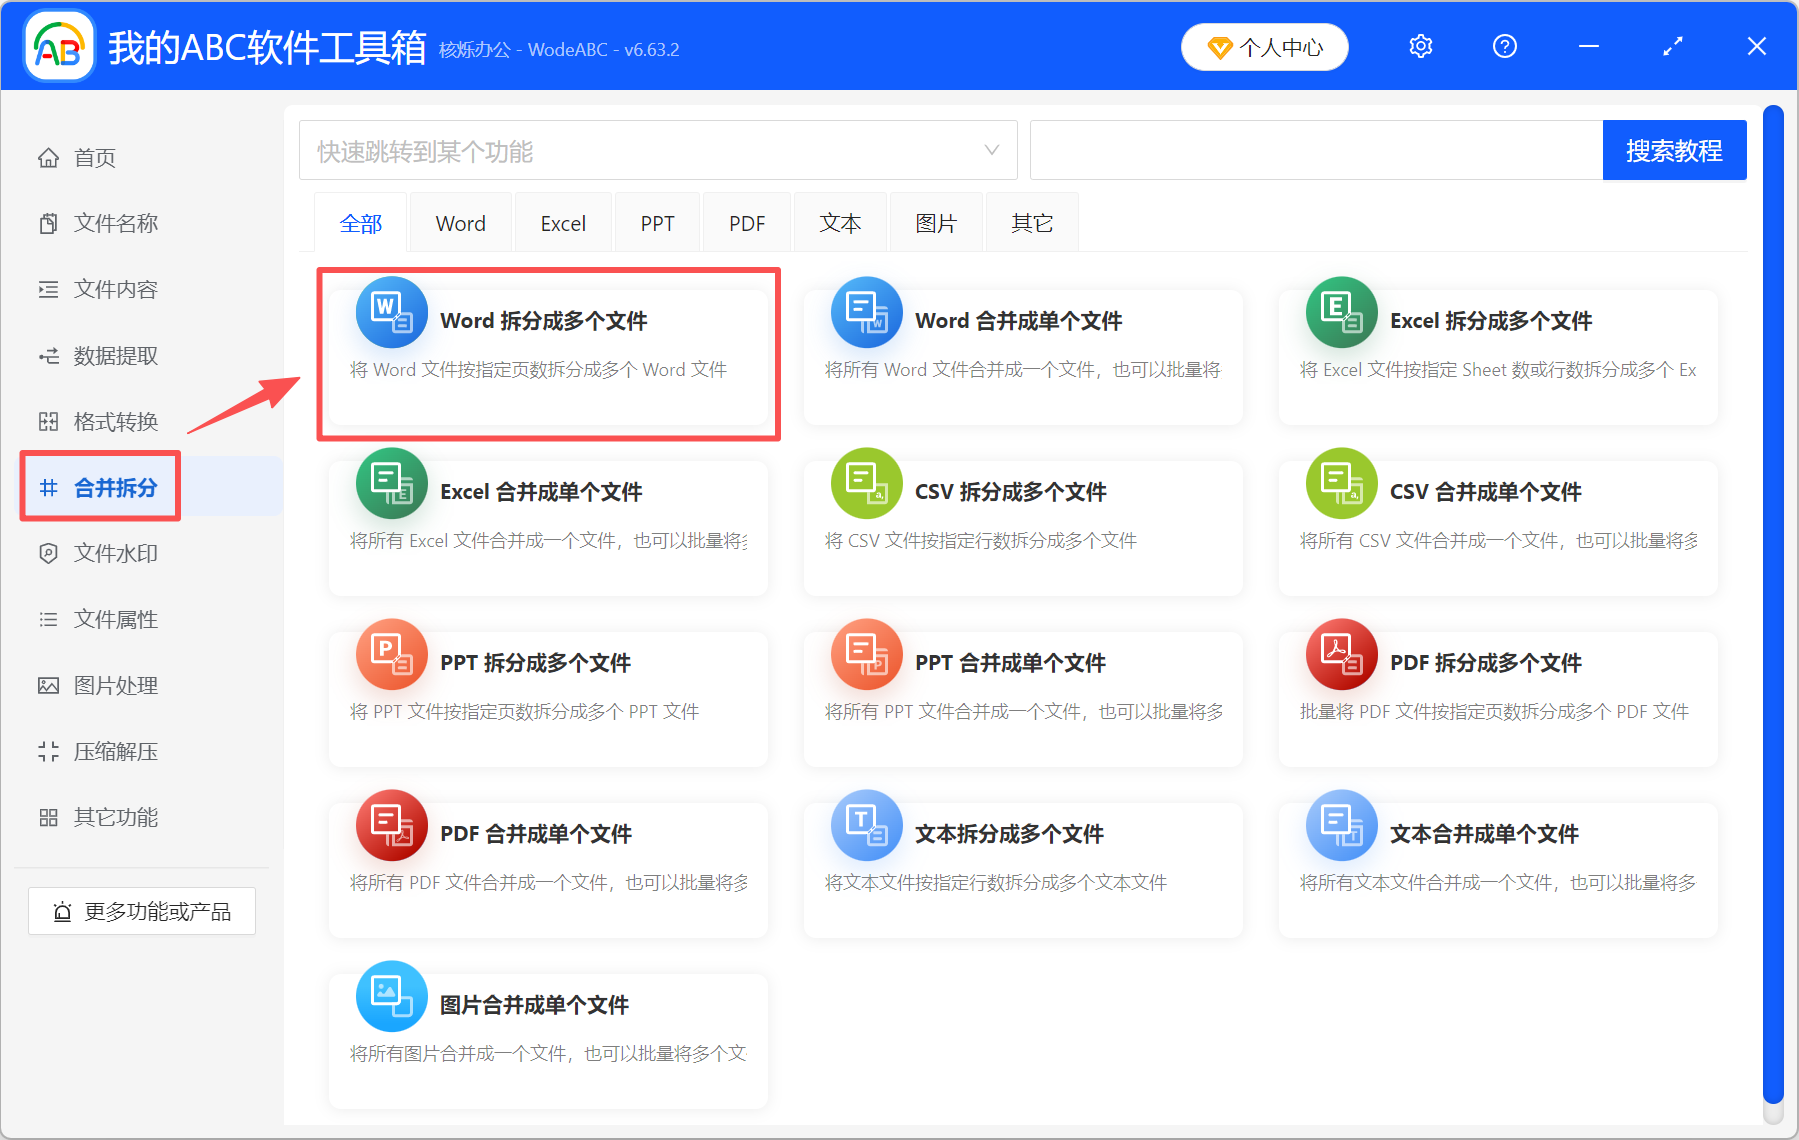Viewport: 1799px width, 1140px height.
Task: Switch to the 图片 tab
Action: [935, 222]
